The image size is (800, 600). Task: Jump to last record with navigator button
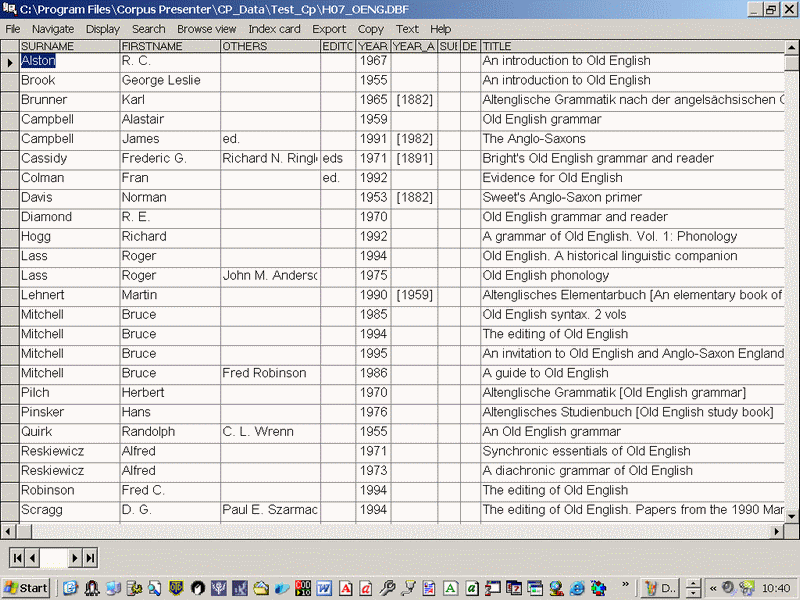click(91, 558)
